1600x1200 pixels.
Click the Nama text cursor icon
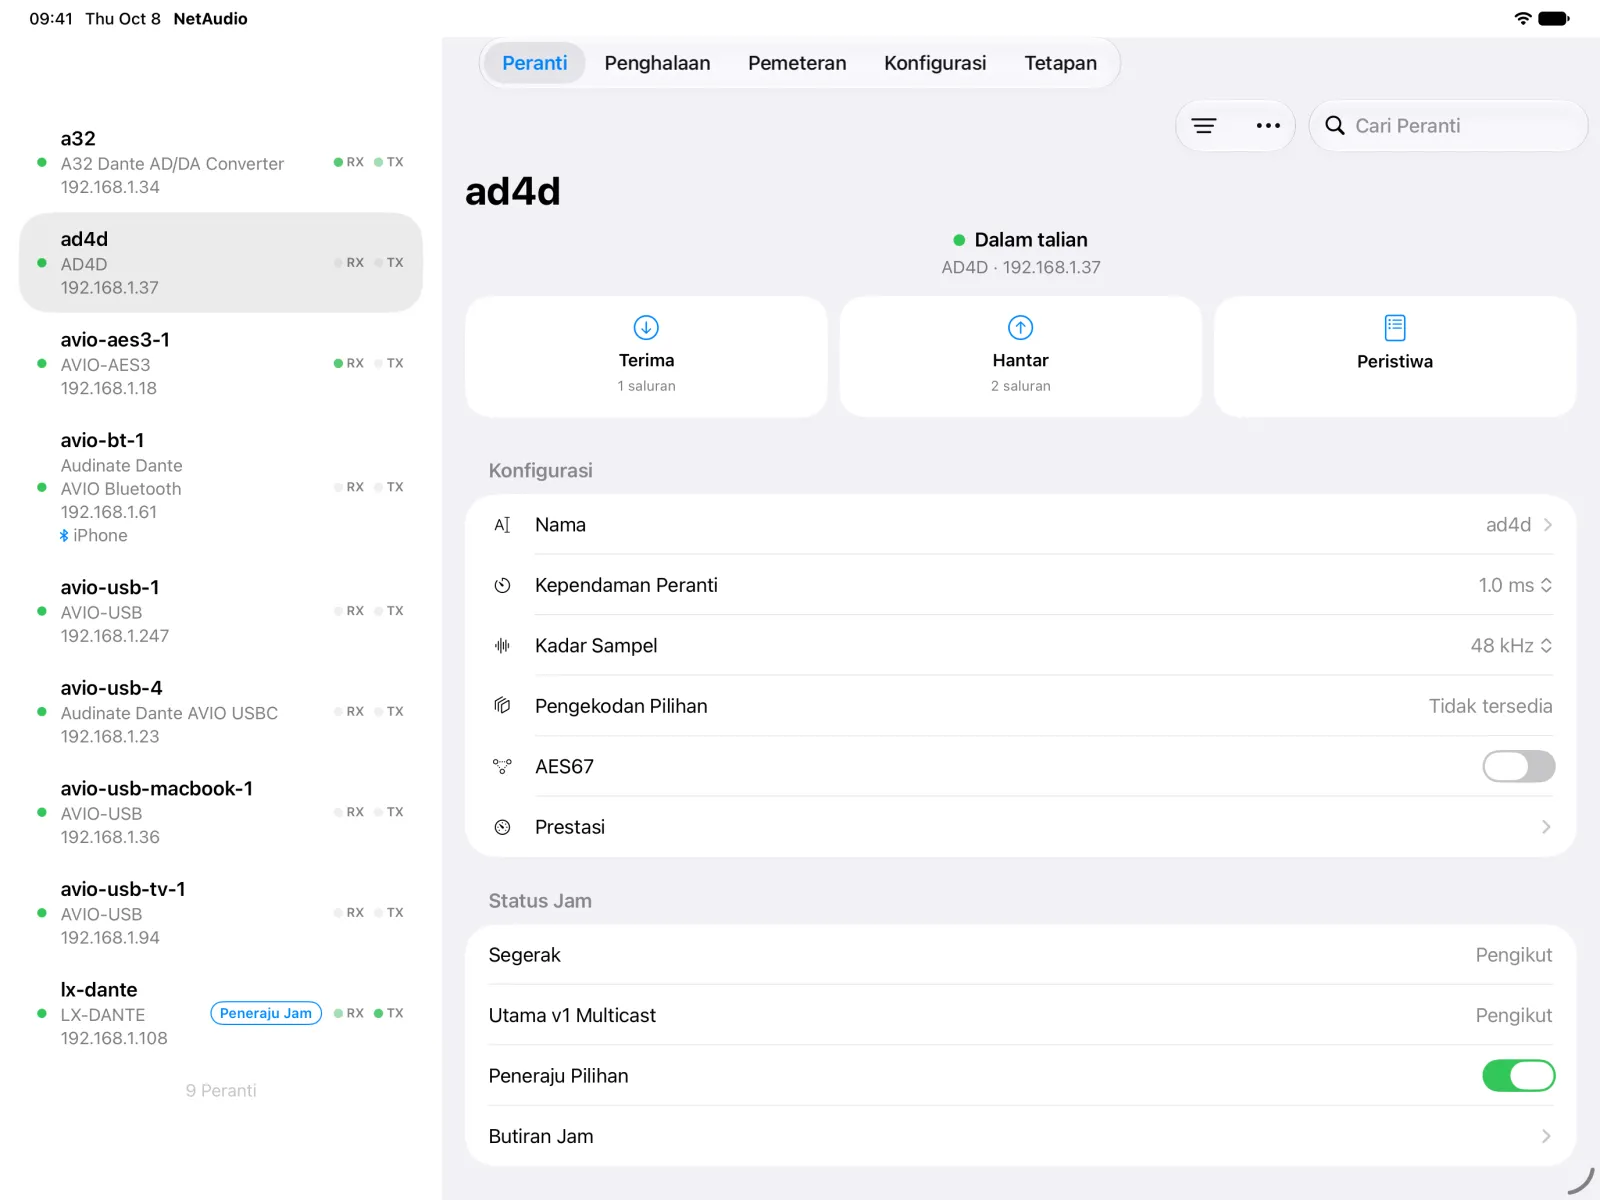502,525
